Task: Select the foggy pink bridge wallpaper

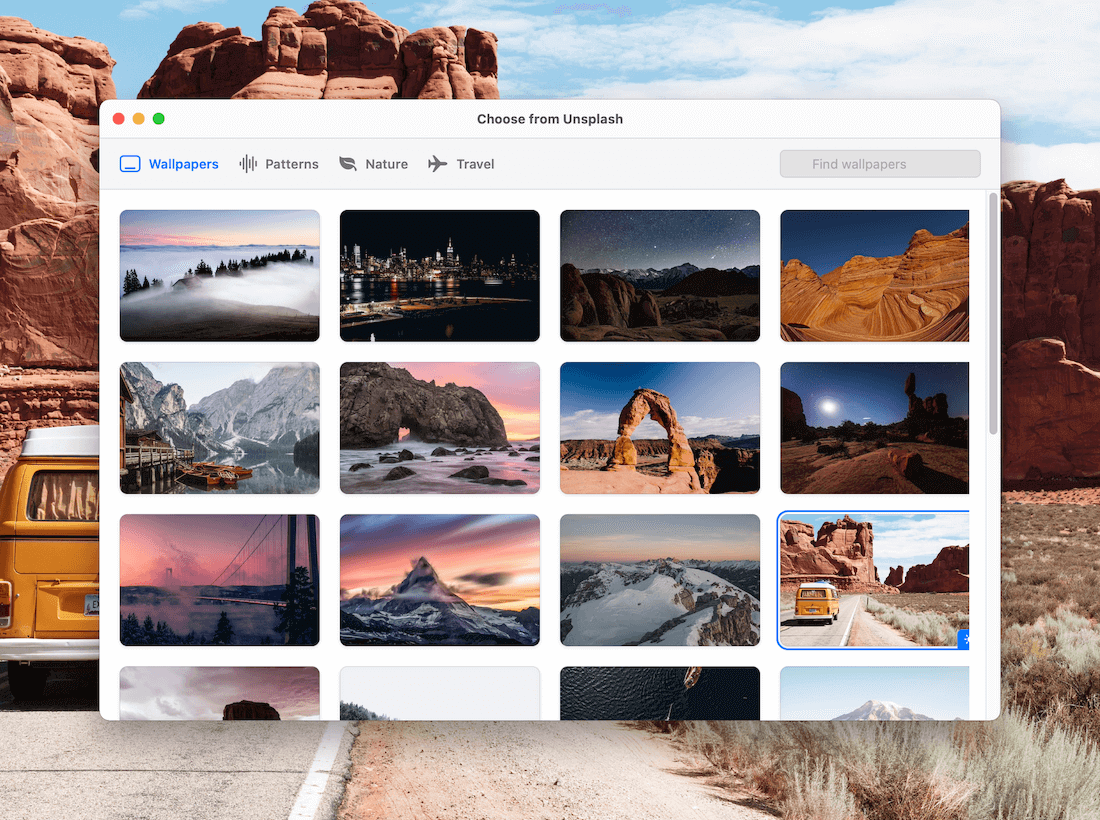Action: click(x=219, y=580)
